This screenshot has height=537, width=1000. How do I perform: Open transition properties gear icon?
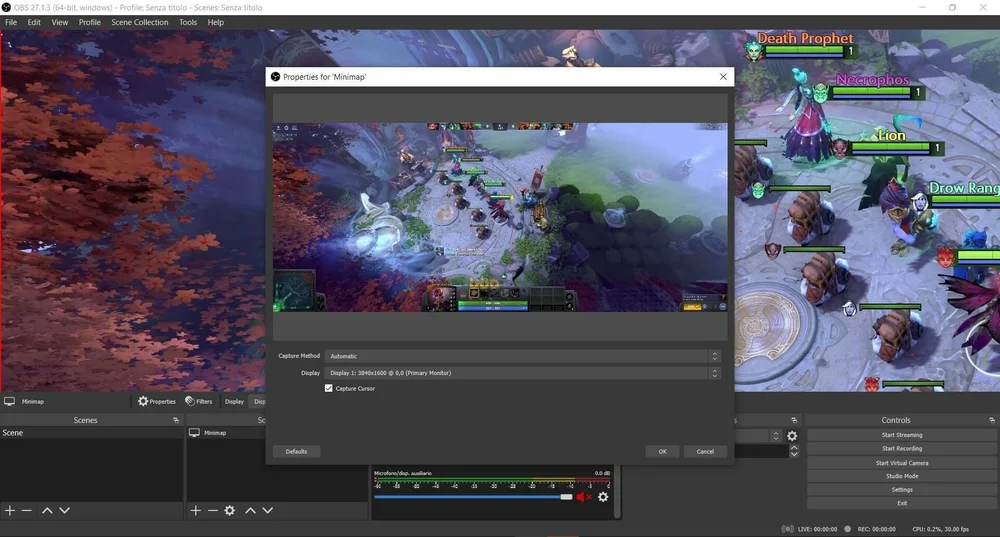(792, 436)
